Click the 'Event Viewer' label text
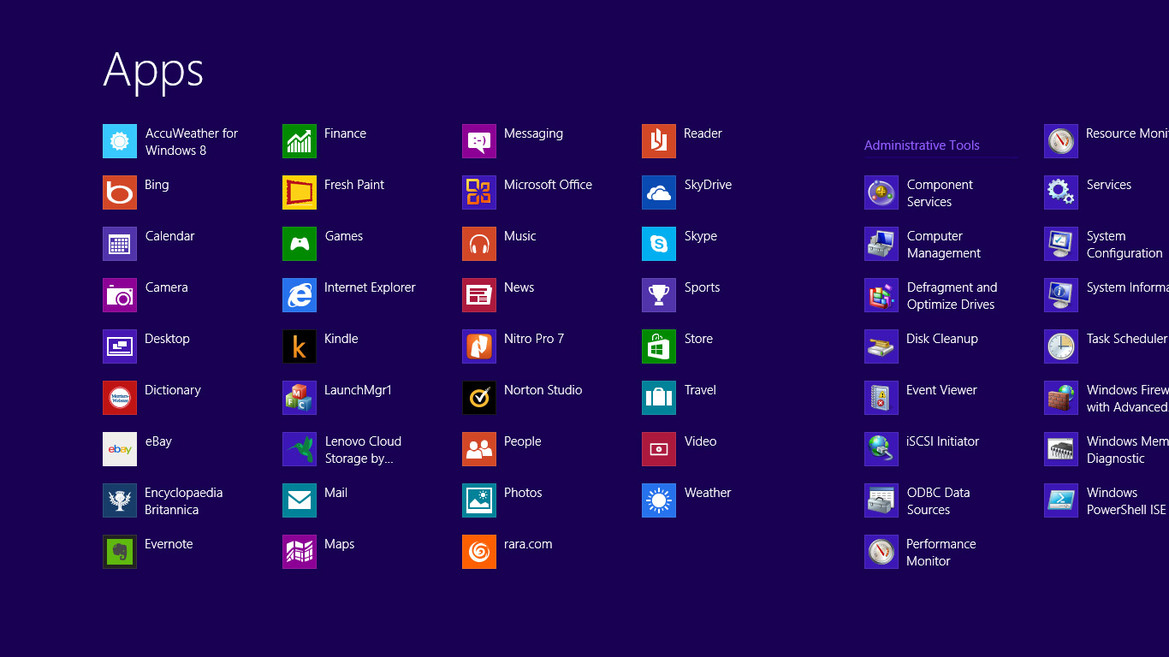1169x657 pixels. [941, 390]
